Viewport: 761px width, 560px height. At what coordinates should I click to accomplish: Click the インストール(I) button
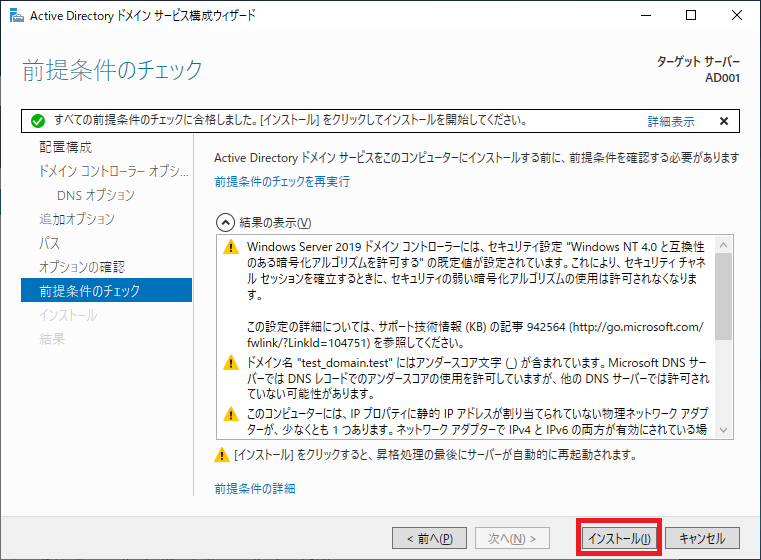[619, 538]
